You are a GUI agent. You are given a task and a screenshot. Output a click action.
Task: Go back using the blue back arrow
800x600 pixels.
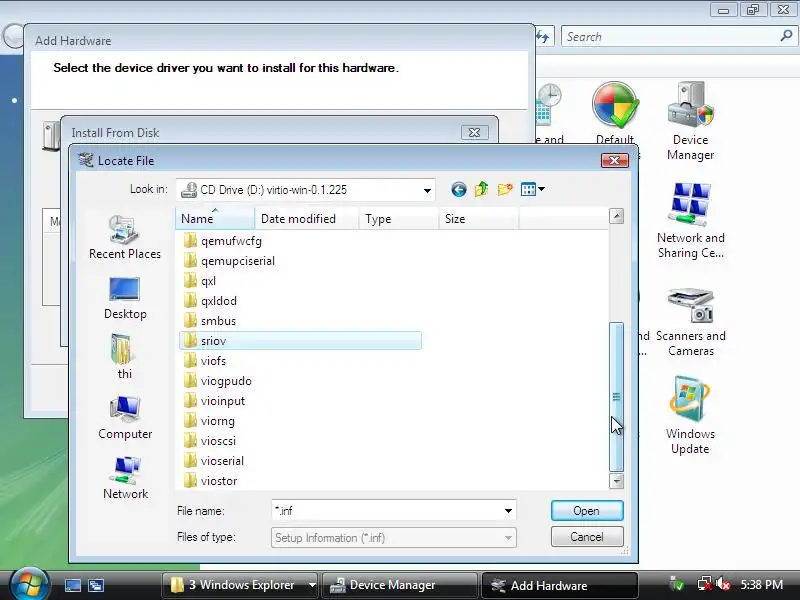[x=458, y=190]
